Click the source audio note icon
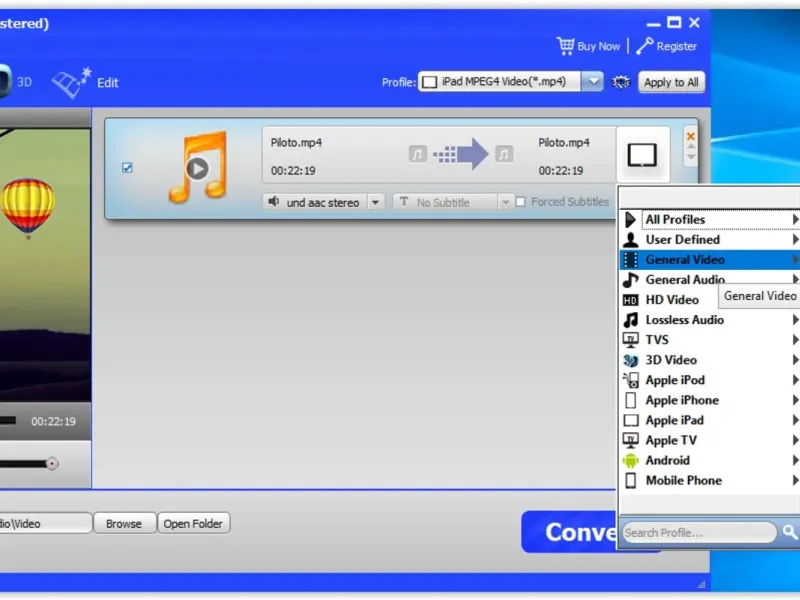Viewport: 800px width, 600px height. [417, 154]
